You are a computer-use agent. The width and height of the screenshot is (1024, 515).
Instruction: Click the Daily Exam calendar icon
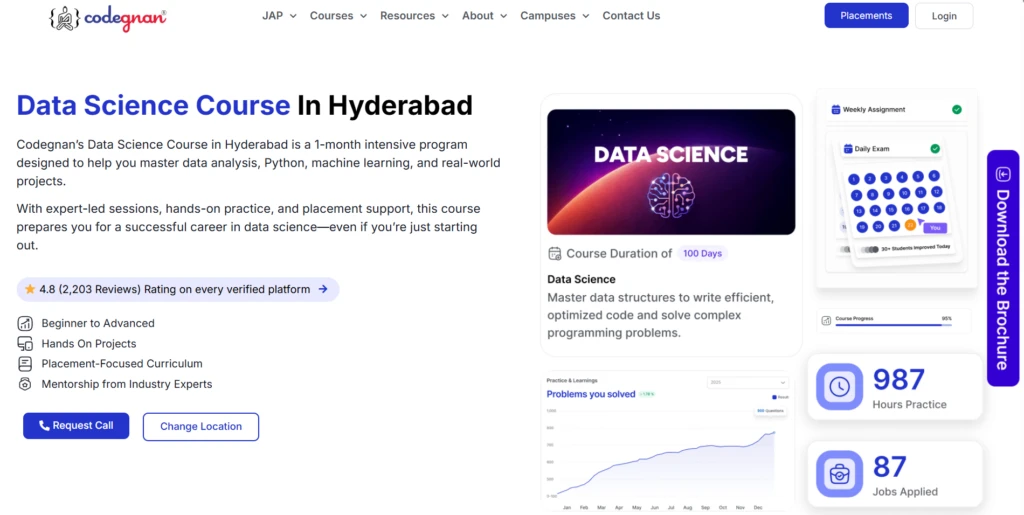(x=848, y=149)
